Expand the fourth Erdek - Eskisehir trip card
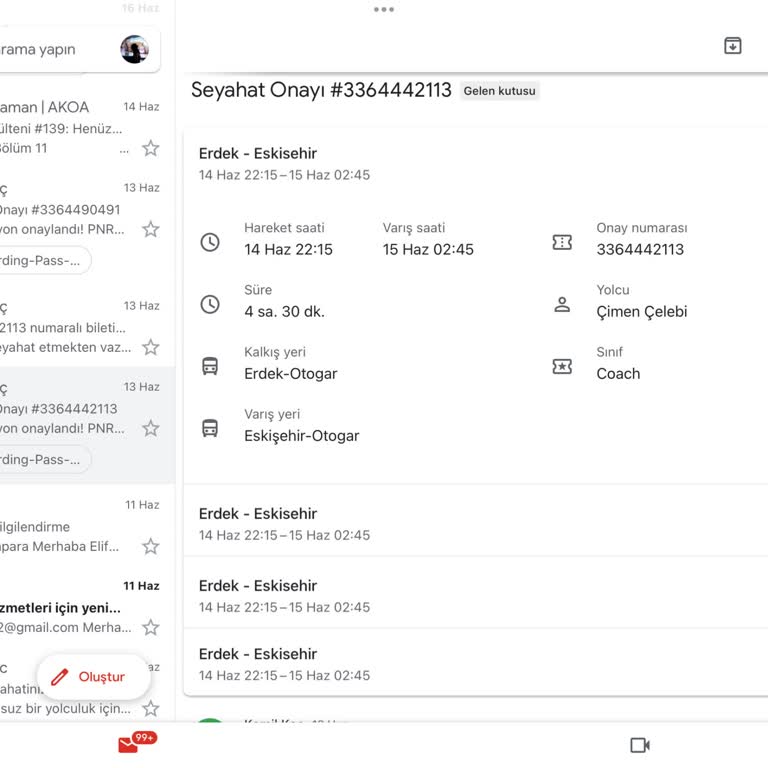This screenshot has width=768, height=768. (475, 664)
